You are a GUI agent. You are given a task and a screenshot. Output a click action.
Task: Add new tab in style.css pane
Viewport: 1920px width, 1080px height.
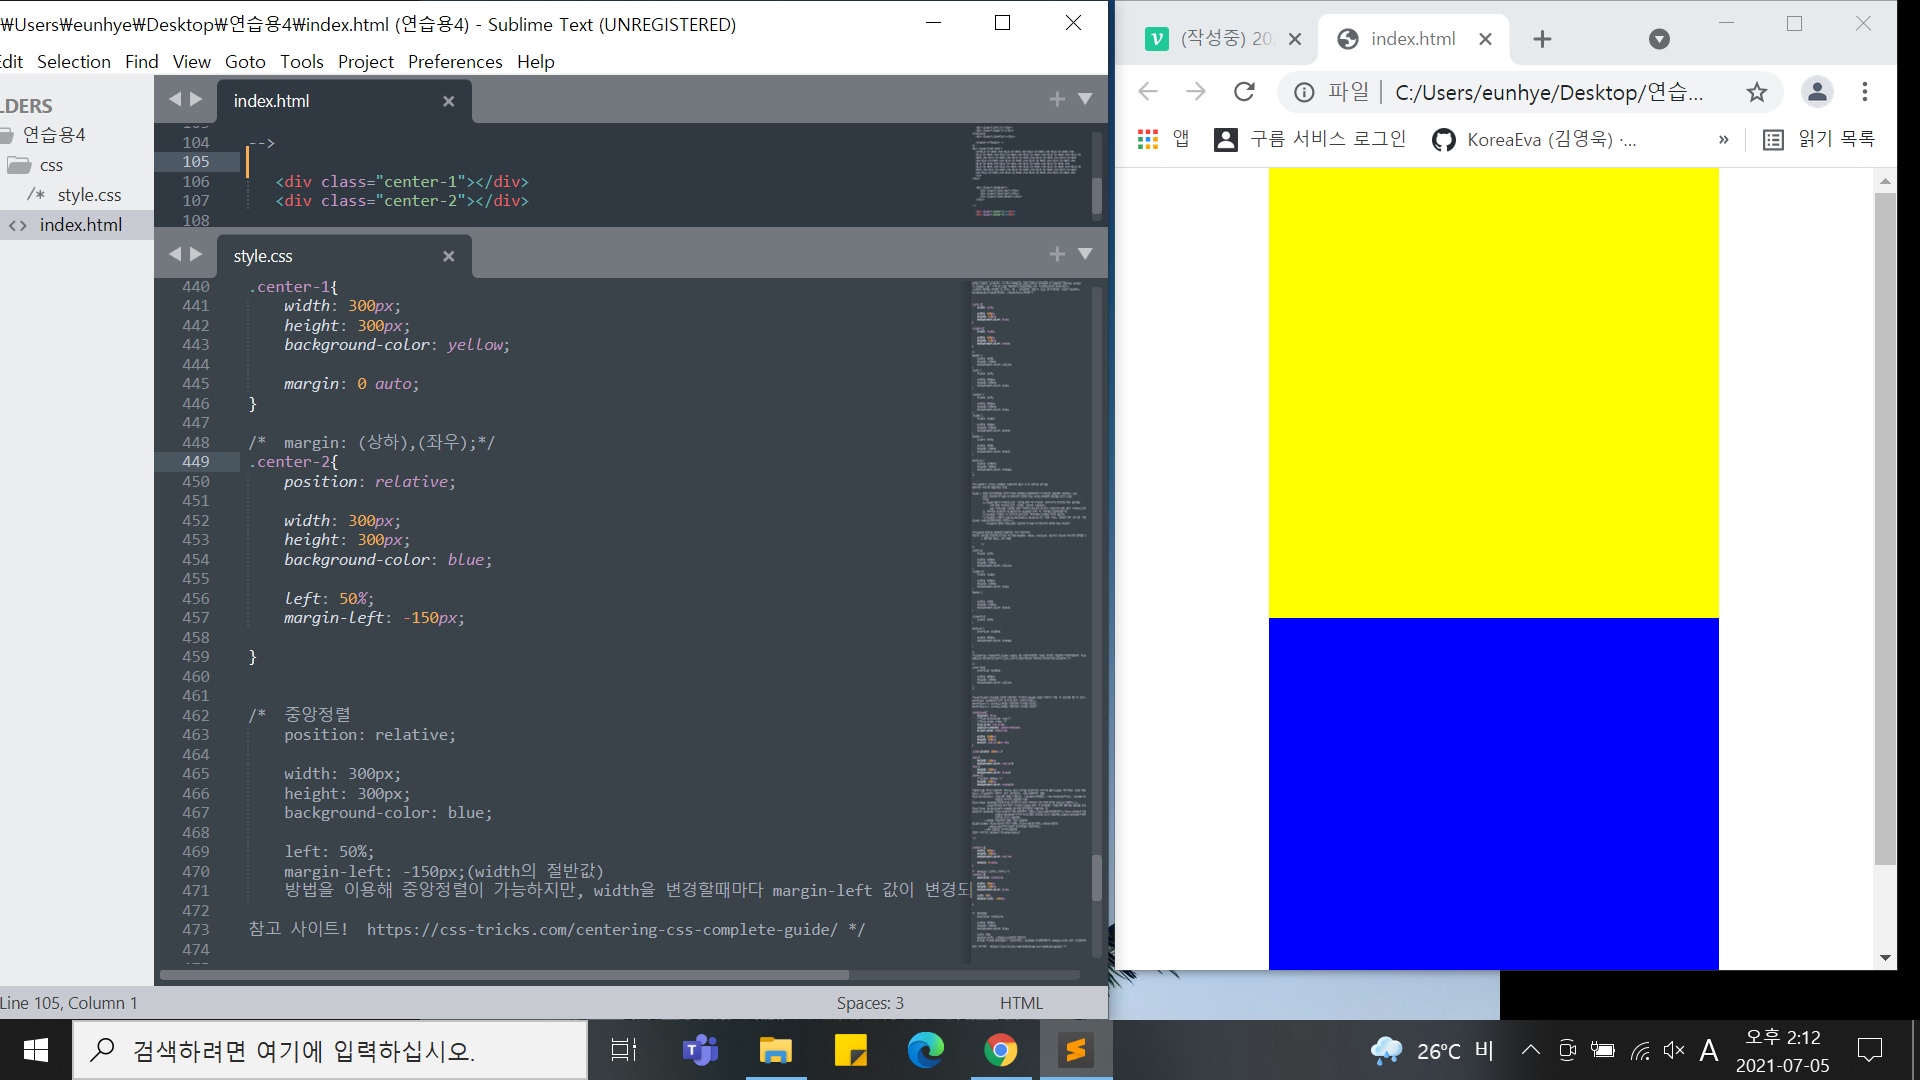(1057, 254)
